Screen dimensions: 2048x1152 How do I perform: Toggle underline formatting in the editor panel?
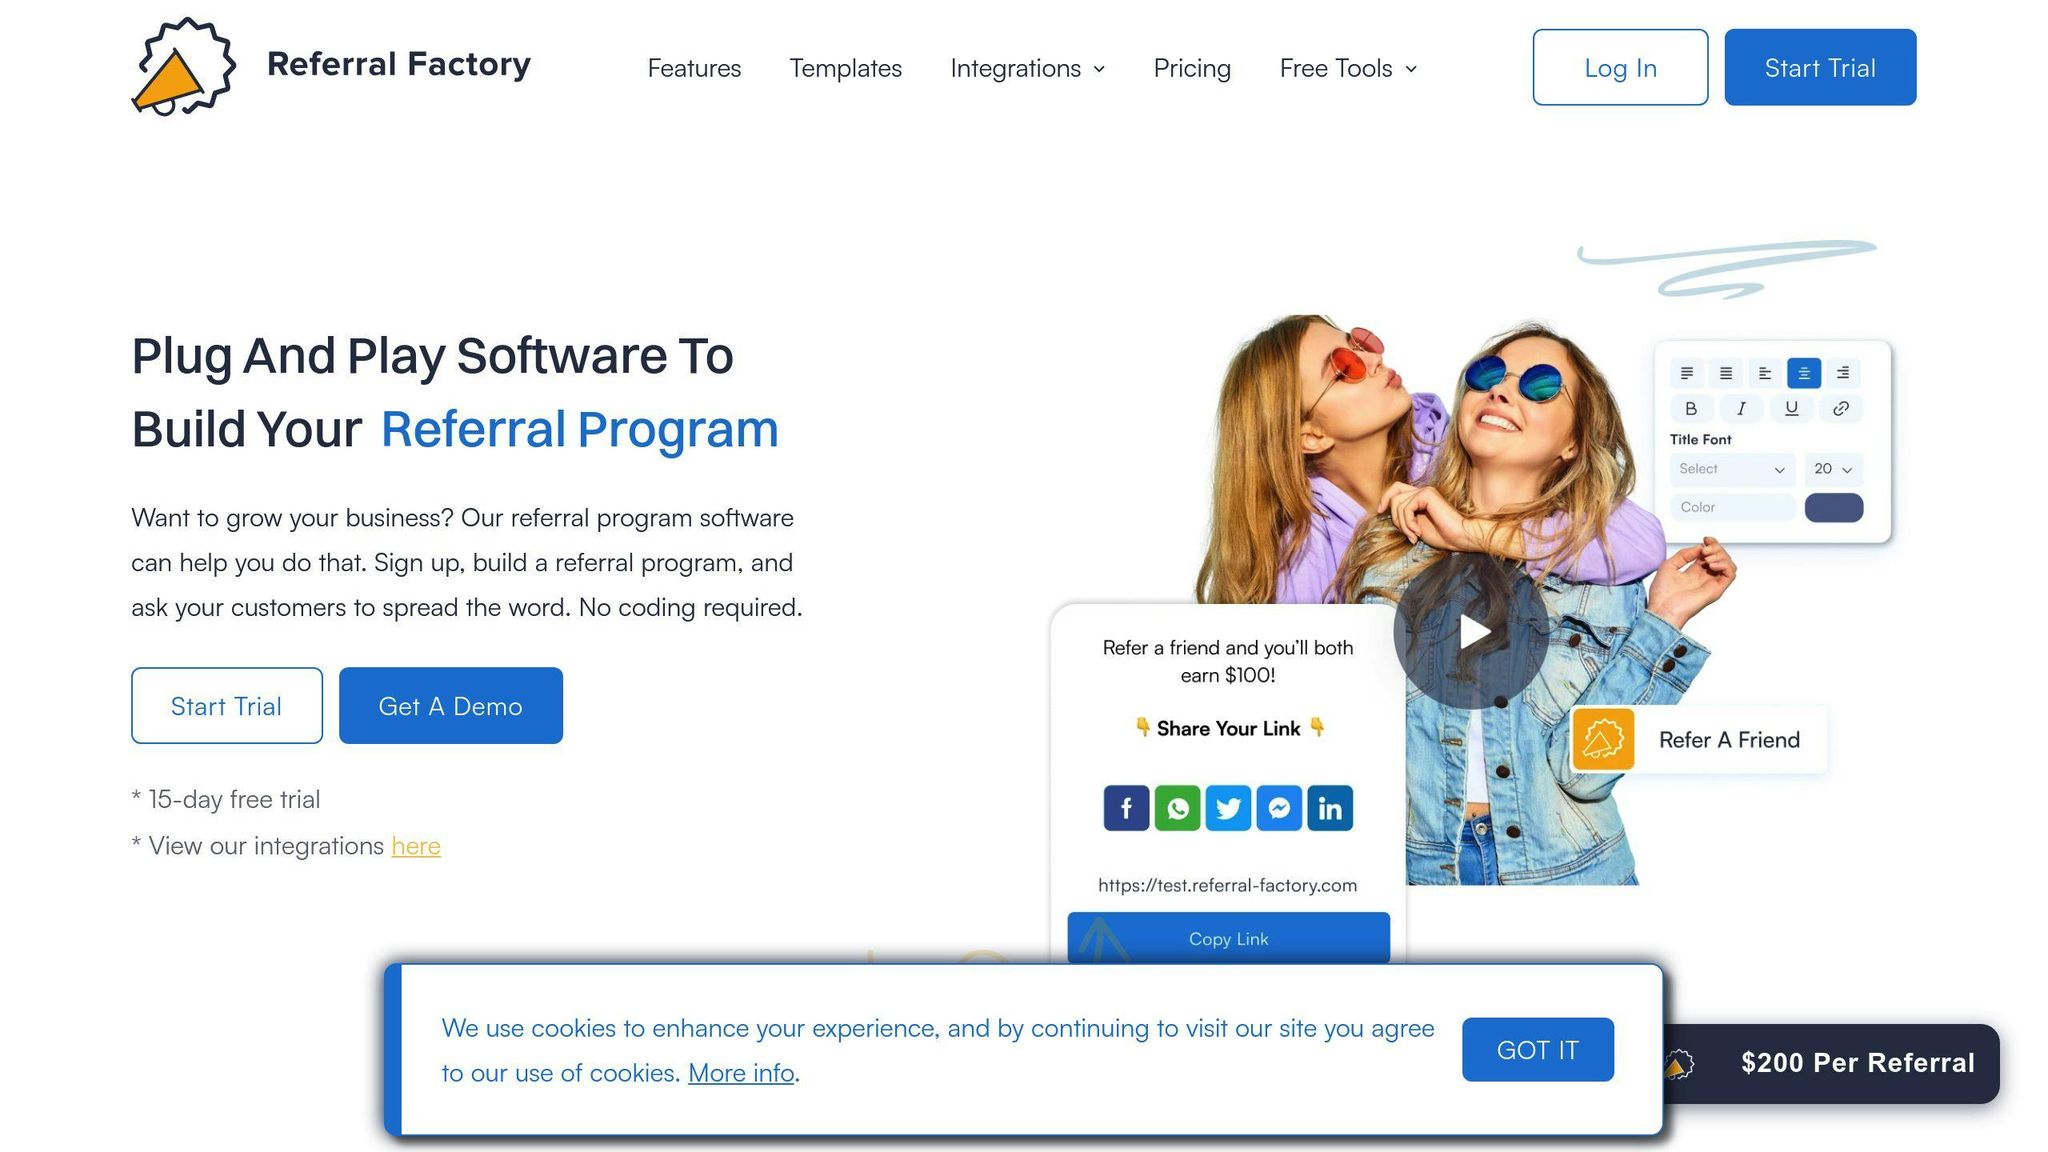coord(1791,408)
